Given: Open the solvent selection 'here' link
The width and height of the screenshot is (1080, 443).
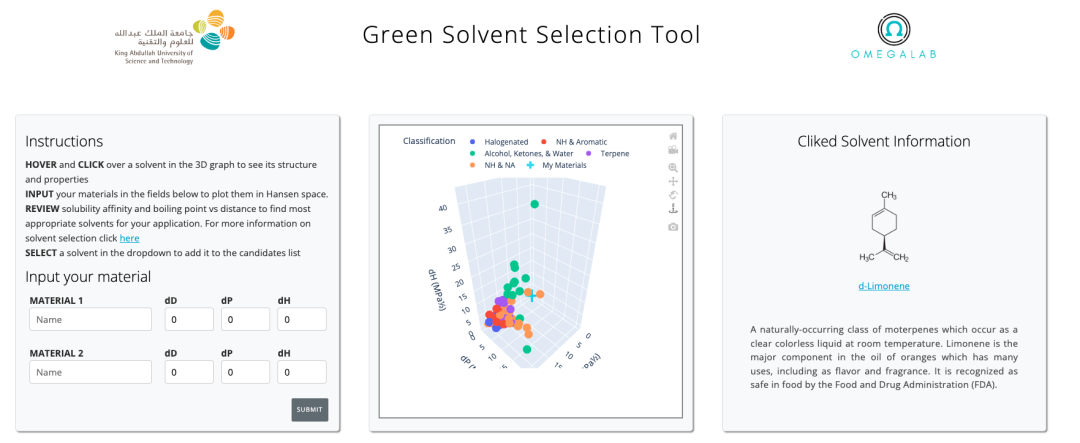Looking at the screenshot, I should [129, 238].
